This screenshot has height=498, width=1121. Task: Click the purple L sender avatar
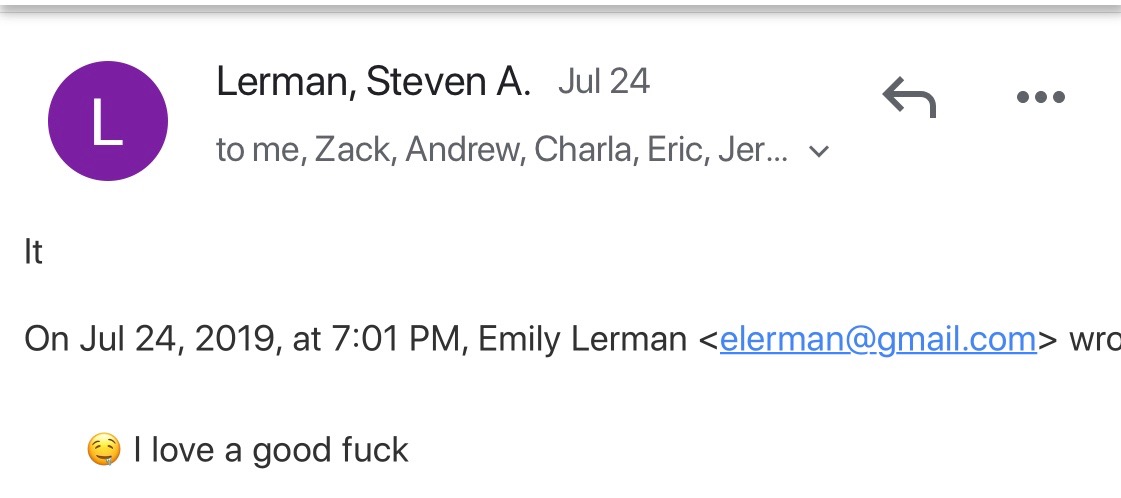[x=107, y=121]
